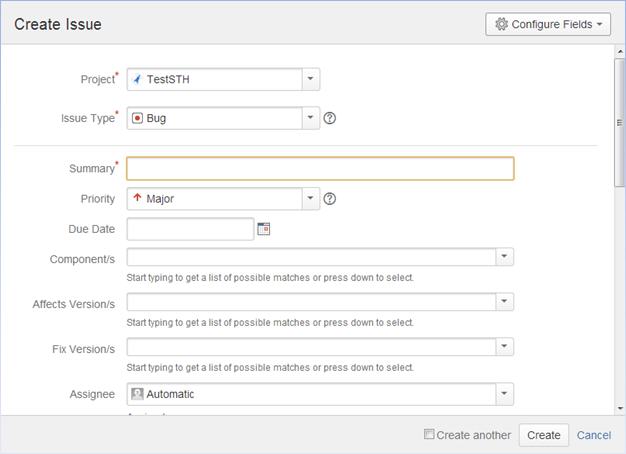Click the help icon beside Priority
Screen dimensions: 626x454
[x=330, y=199]
